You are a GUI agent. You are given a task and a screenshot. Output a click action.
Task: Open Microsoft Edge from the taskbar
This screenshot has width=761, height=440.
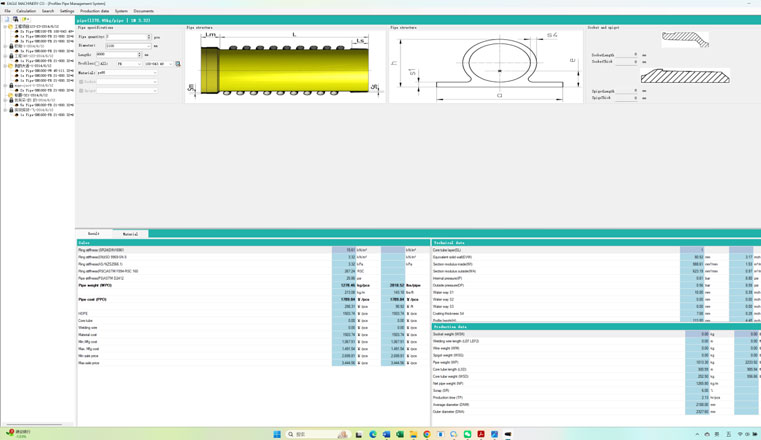pyautogui.click(x=373, y=434)
